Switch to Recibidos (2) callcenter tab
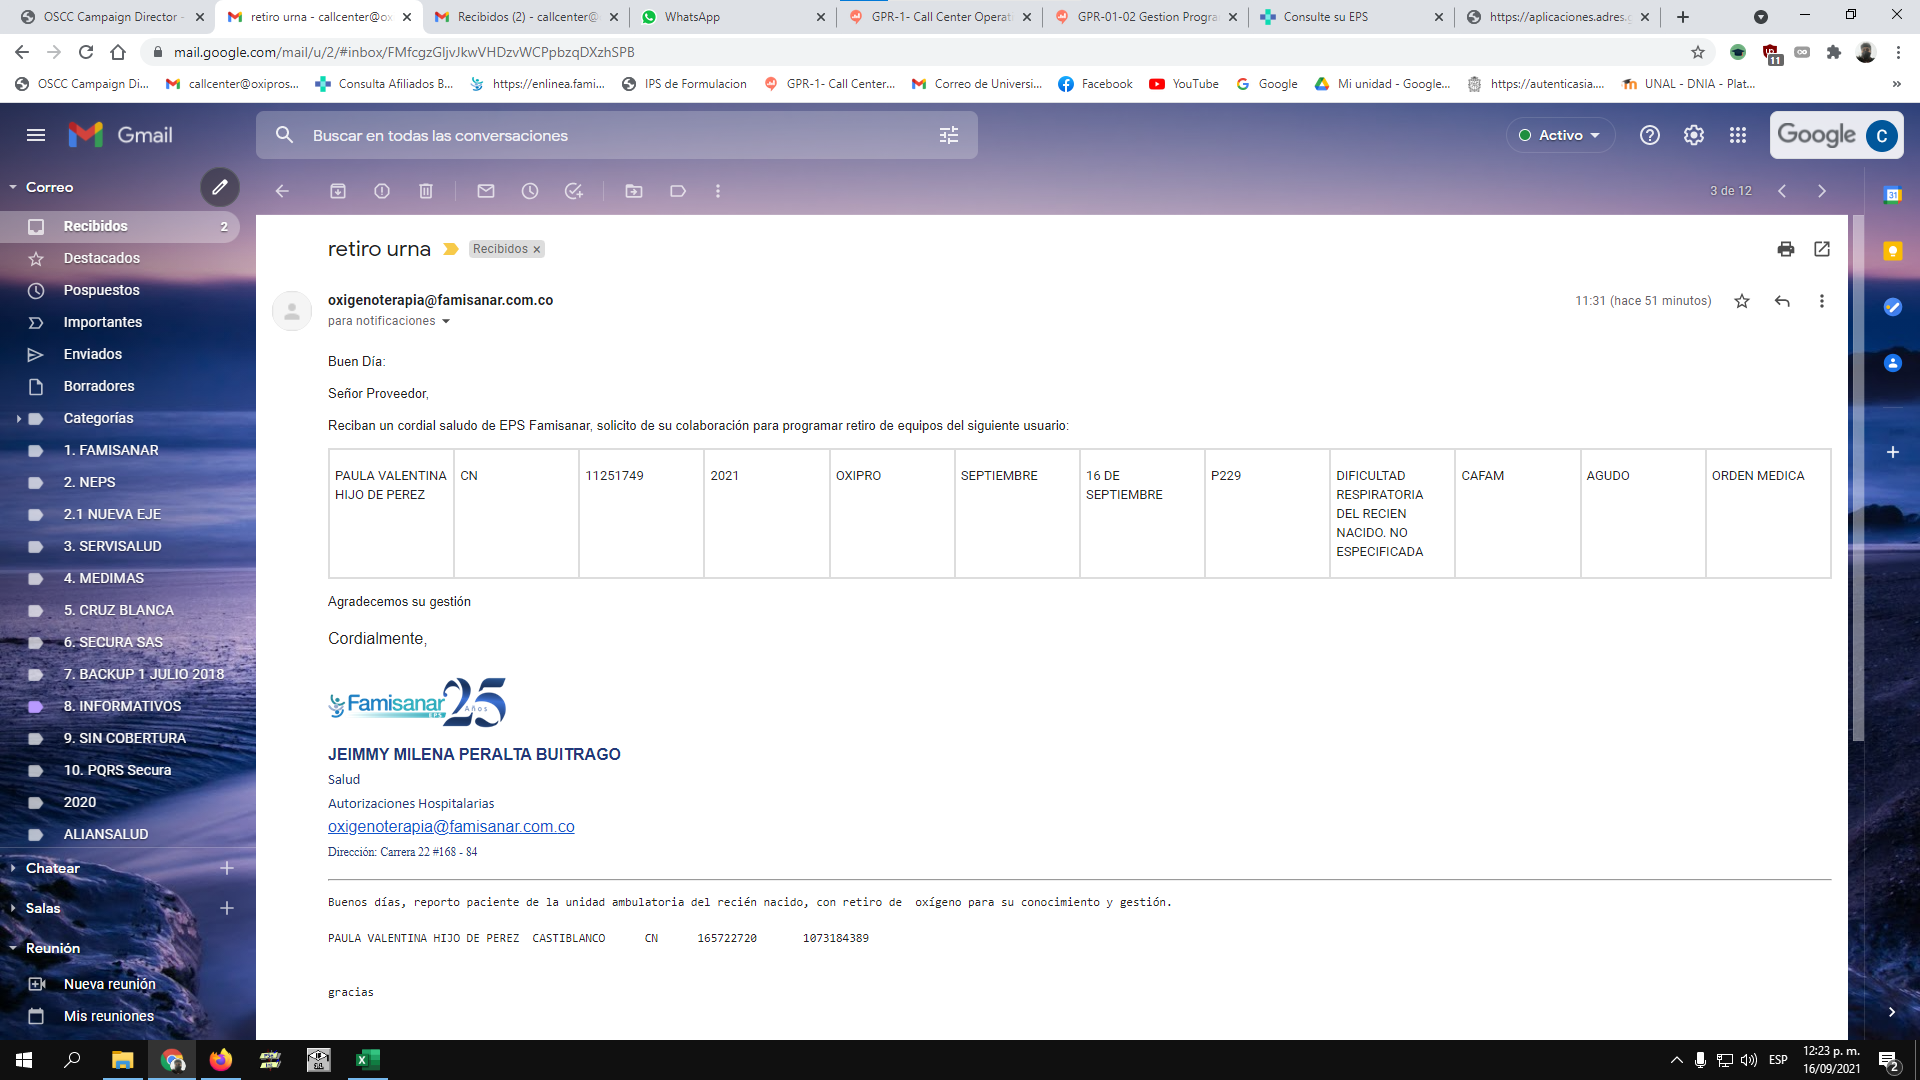This screenshot has height=1080, width=1920. [526, 17]
